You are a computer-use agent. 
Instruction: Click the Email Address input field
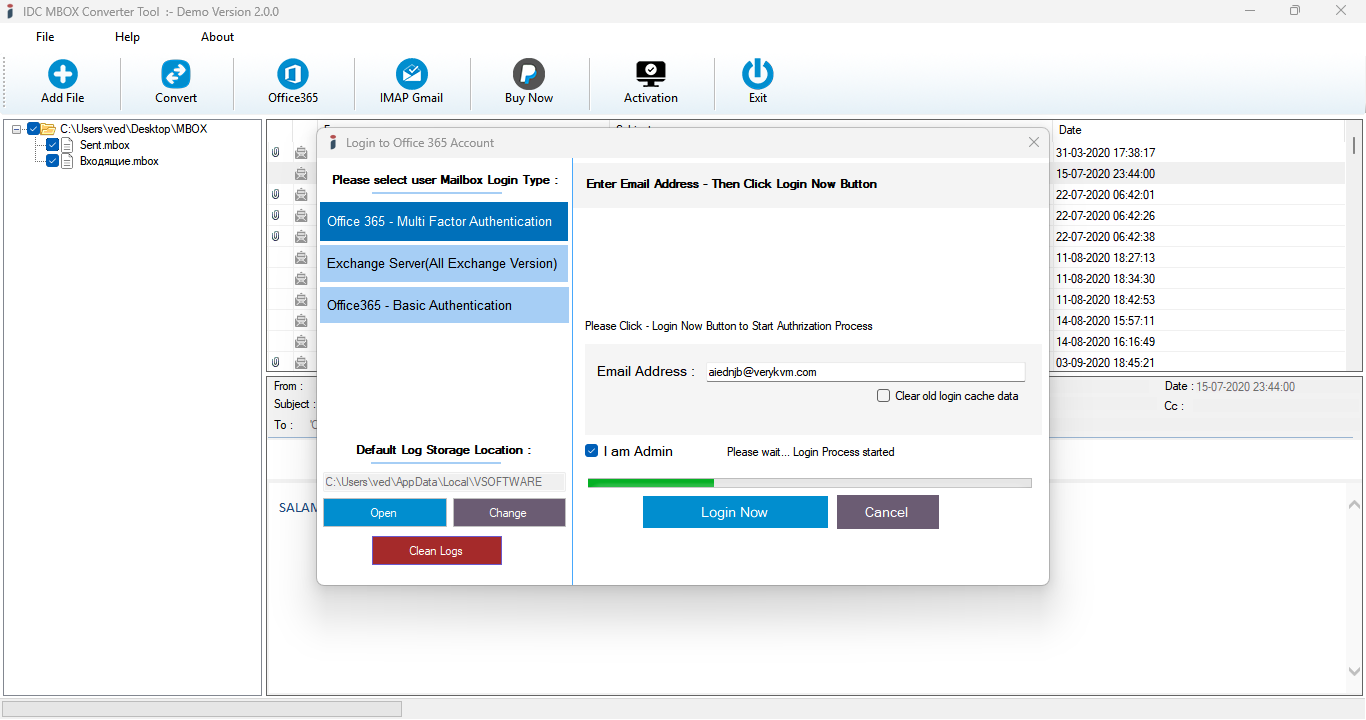point(865,372)
